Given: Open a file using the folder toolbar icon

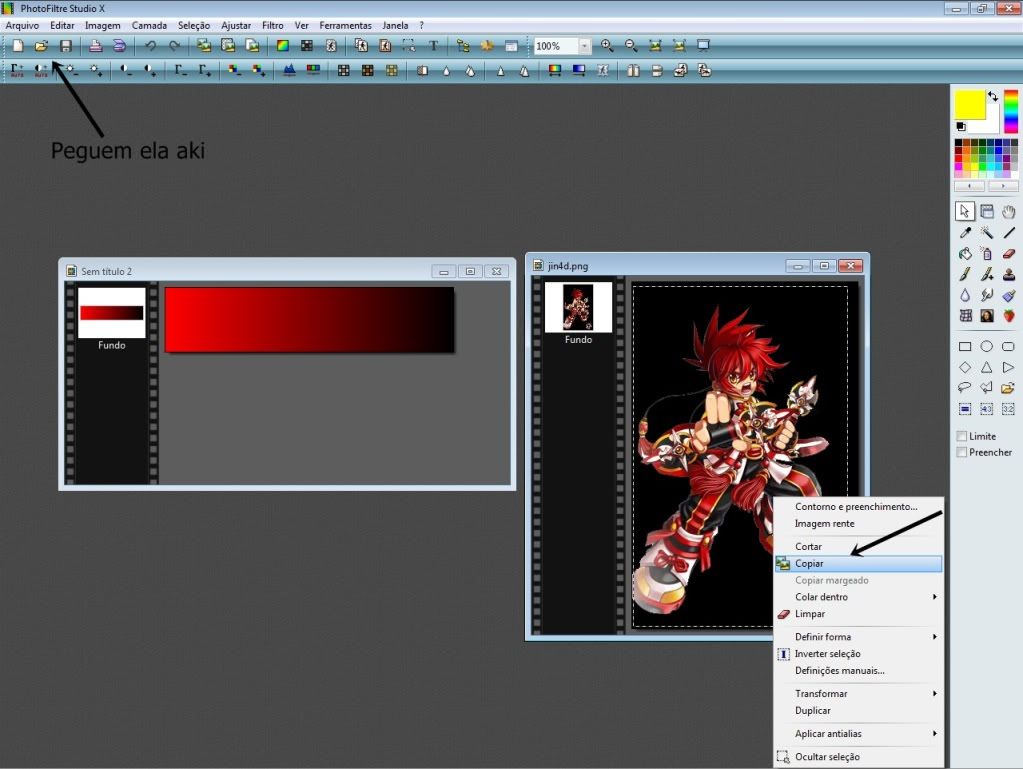Looking at the screenshot, I should click(x=40, y=45).
